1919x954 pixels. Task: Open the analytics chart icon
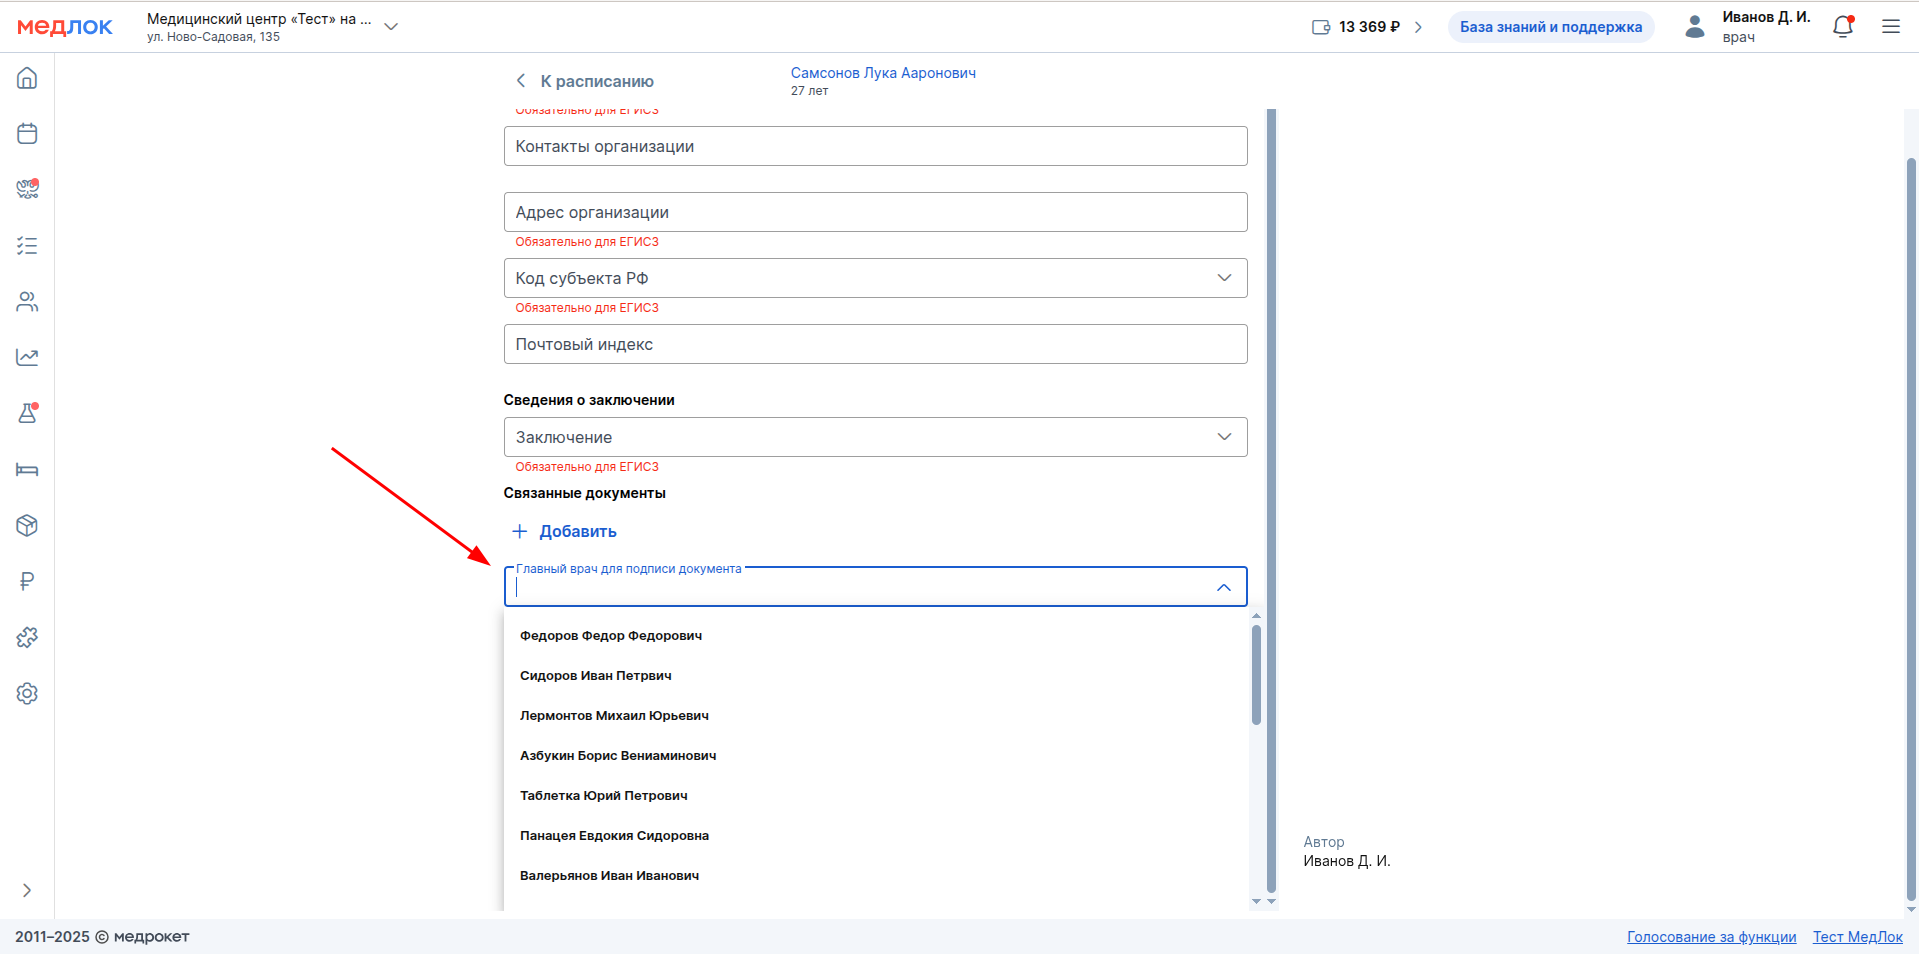click(27, 357)
